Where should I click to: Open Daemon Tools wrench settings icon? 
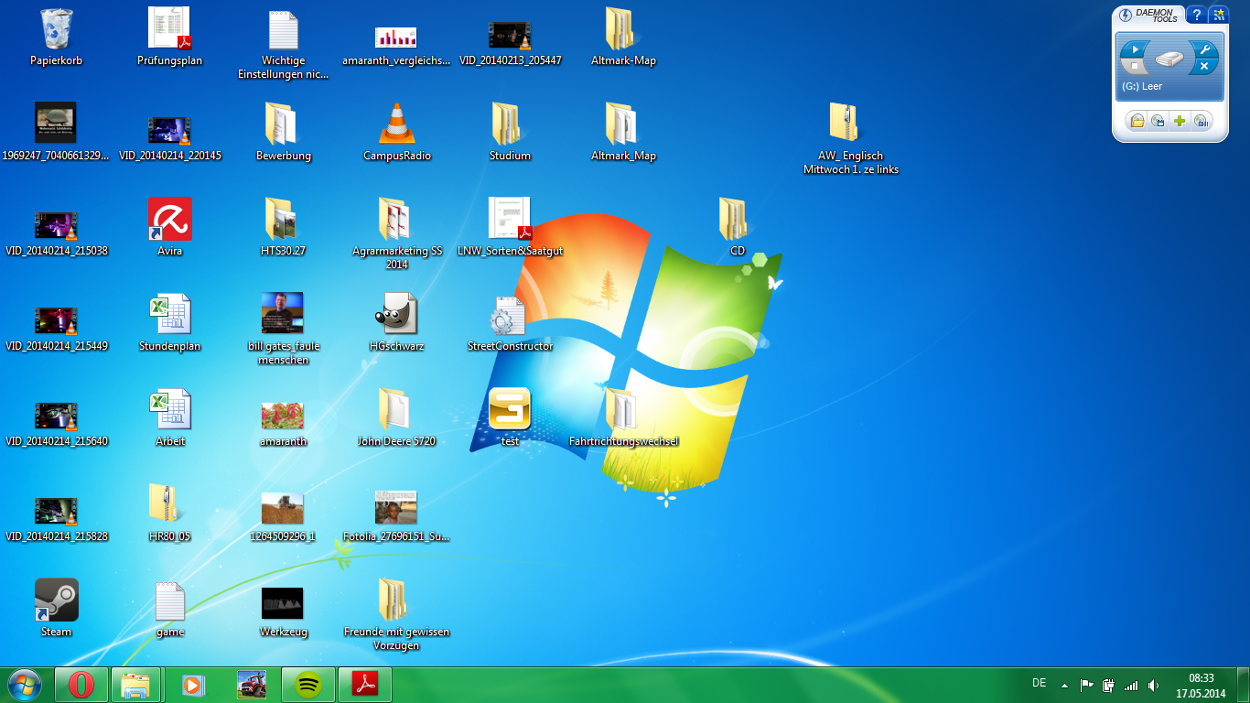pyautogui.click(x=1205, y=49)
